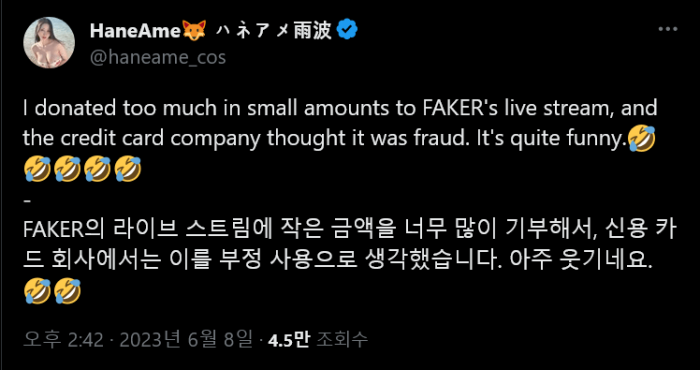Click the last emoji in the four-emoji row

(128, 169)
